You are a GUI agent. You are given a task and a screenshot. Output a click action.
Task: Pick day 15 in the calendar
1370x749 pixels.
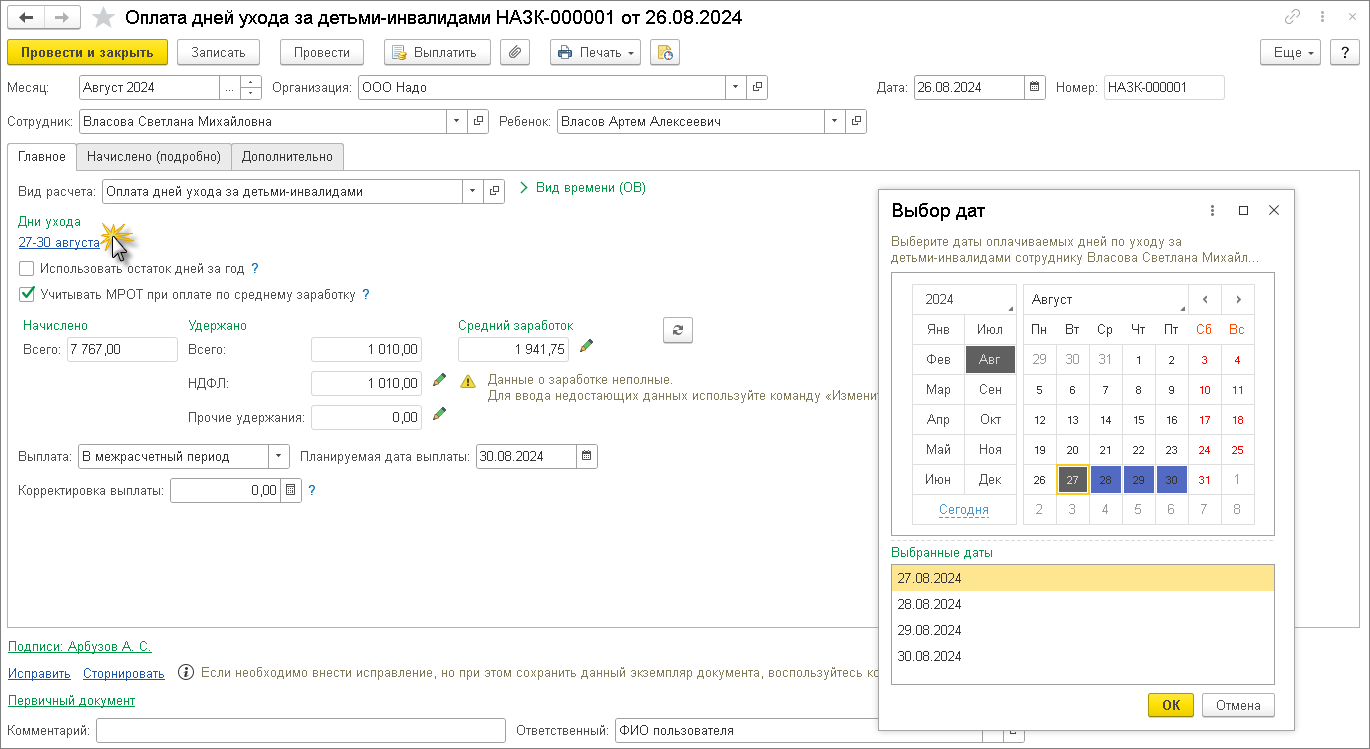coord(1138,420)
